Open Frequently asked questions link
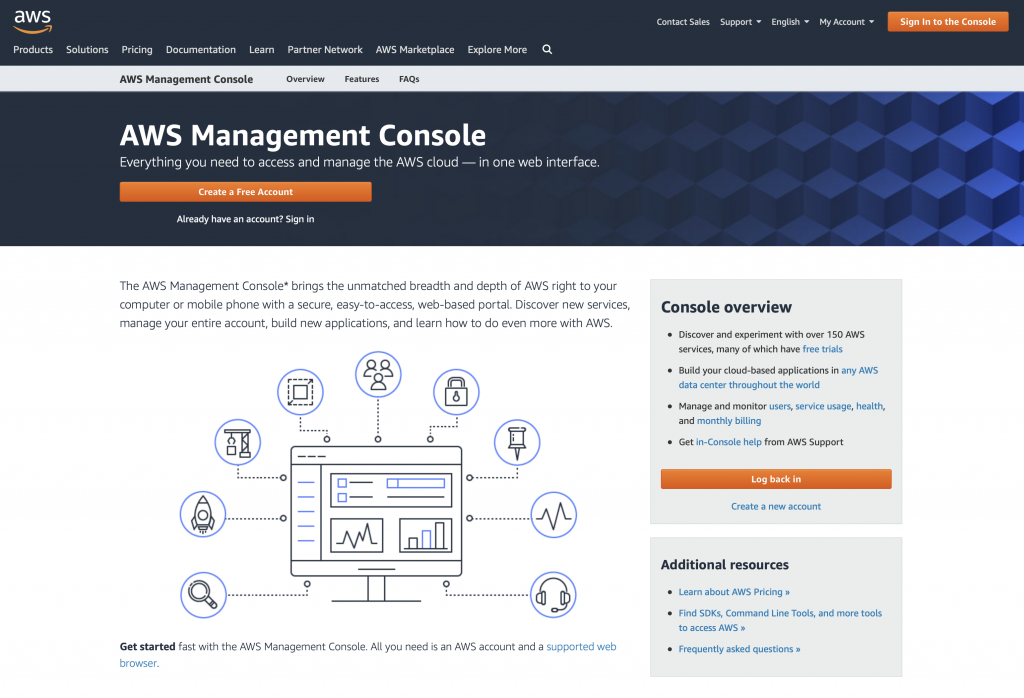The height and width of the screenshot is (698, 1024). [739, 649]
